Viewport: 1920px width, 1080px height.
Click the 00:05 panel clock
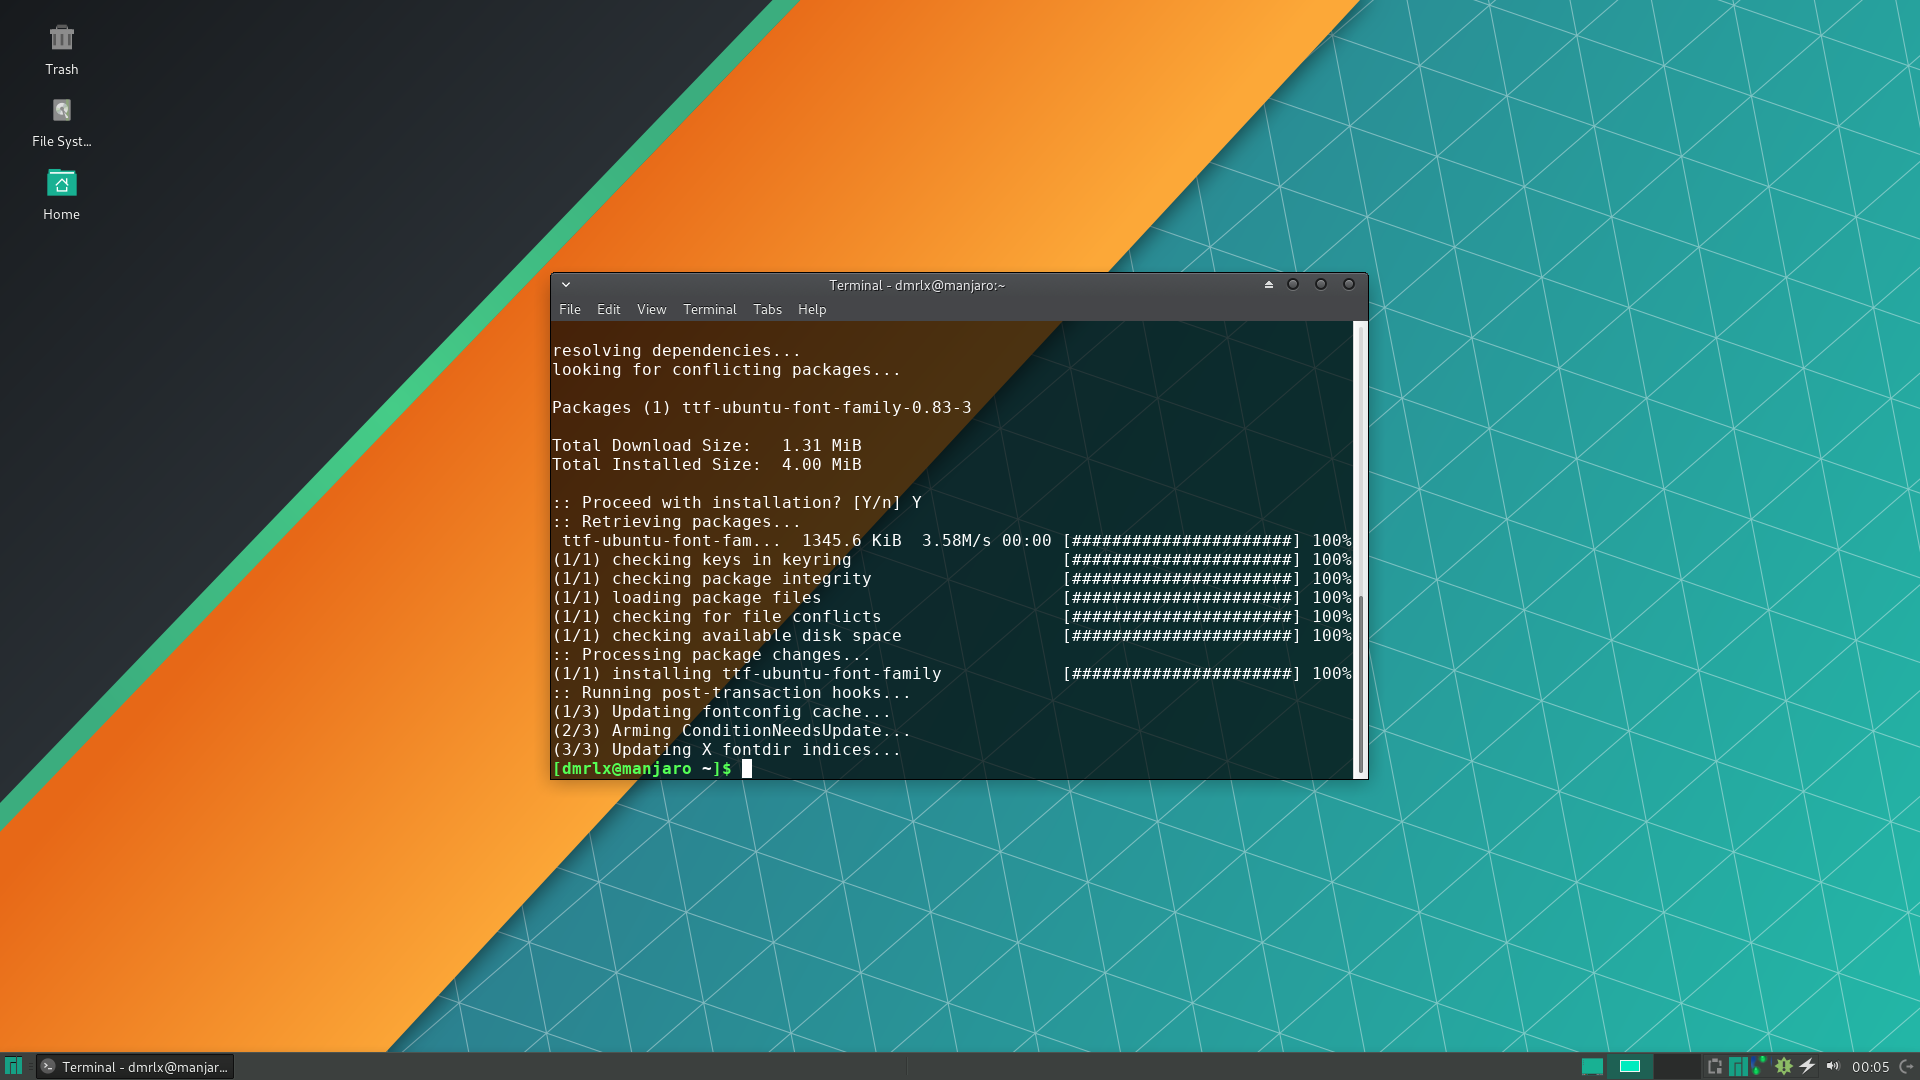[1870, 1067]
